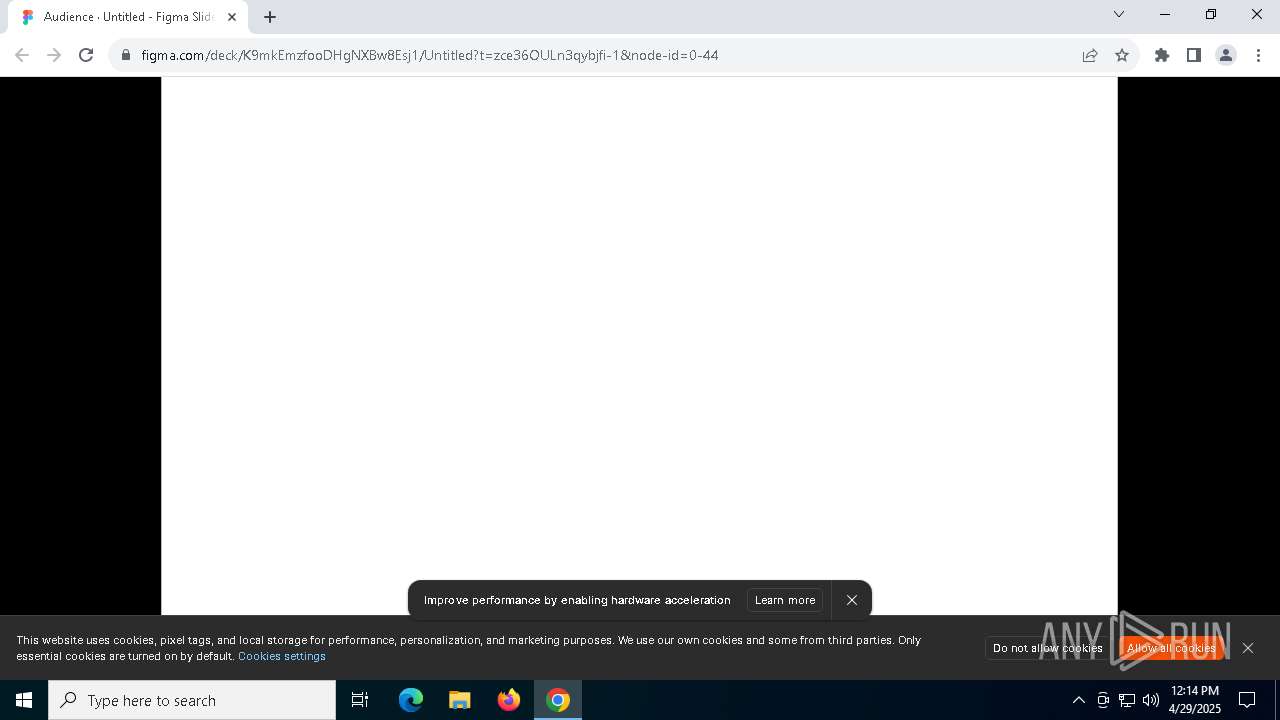Show hidden system tray icons
1280x720 pixels.
1078,700
